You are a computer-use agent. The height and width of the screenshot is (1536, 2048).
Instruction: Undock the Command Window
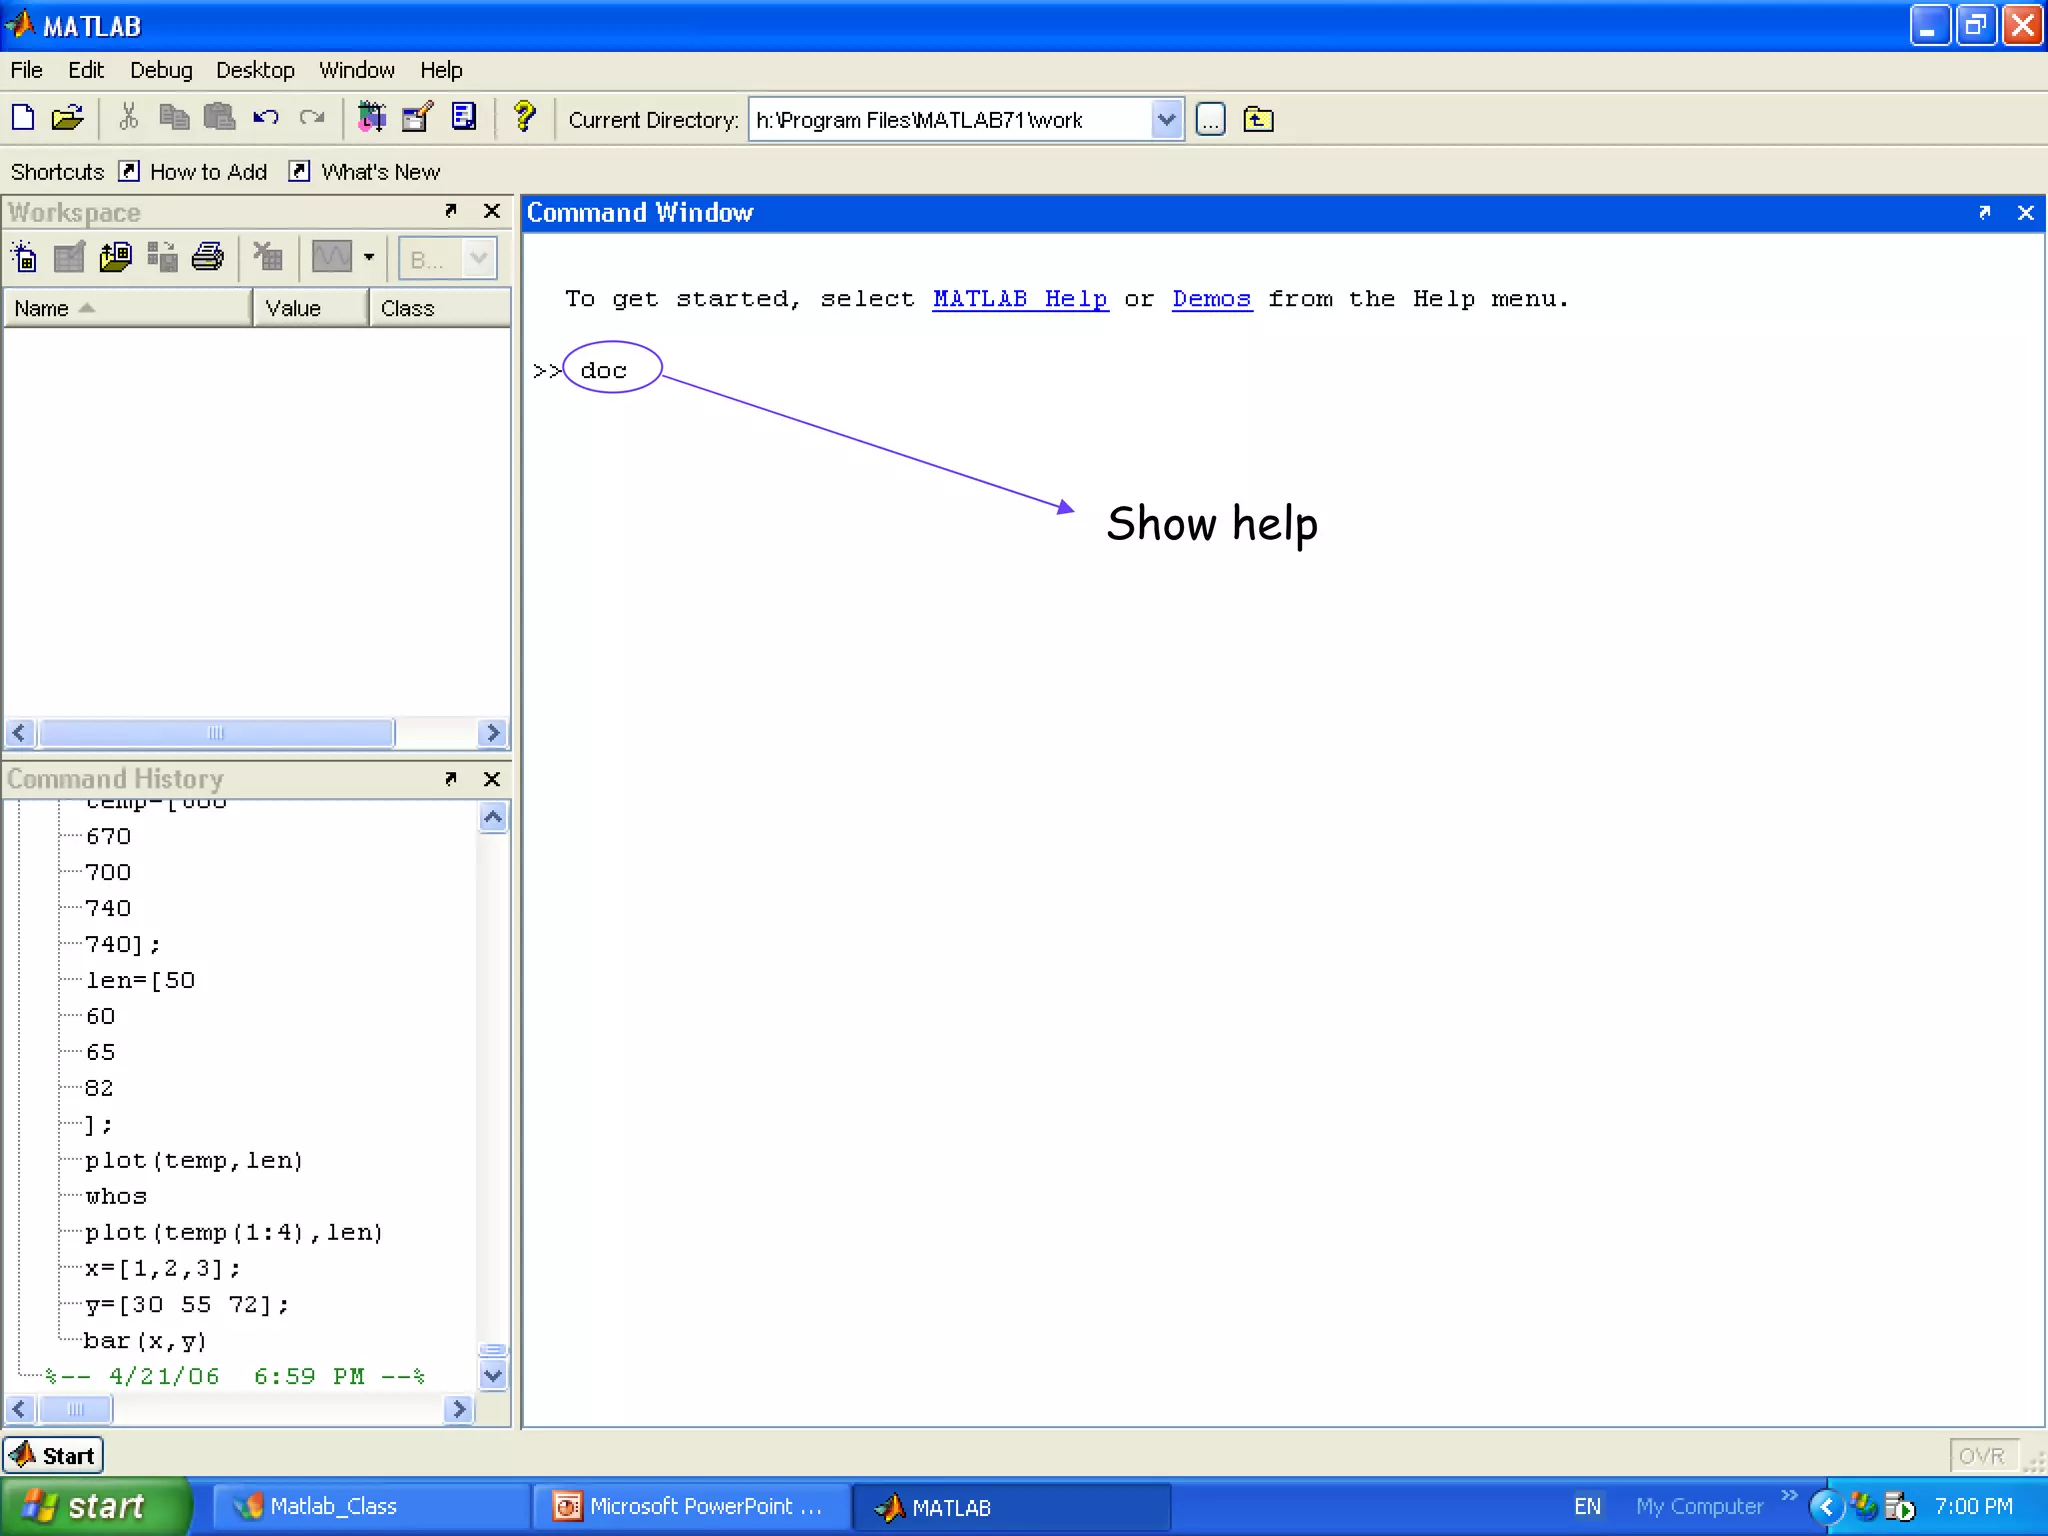pos(1984,212)
